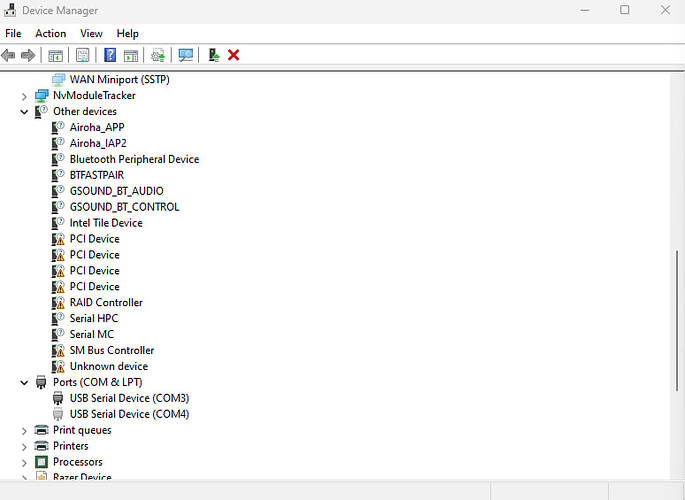Open the View menu
685x500 pixels.
pyautogui.click(x=91, y=33)
